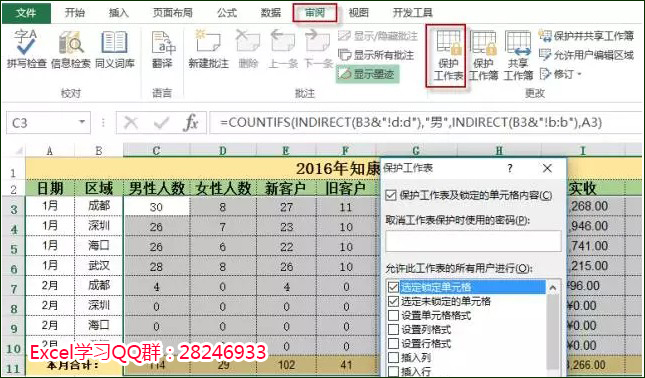Close the 保护工作表 dialog
Image resolution: width=645 pixels, height=378 pixels.
coord(547,168)
